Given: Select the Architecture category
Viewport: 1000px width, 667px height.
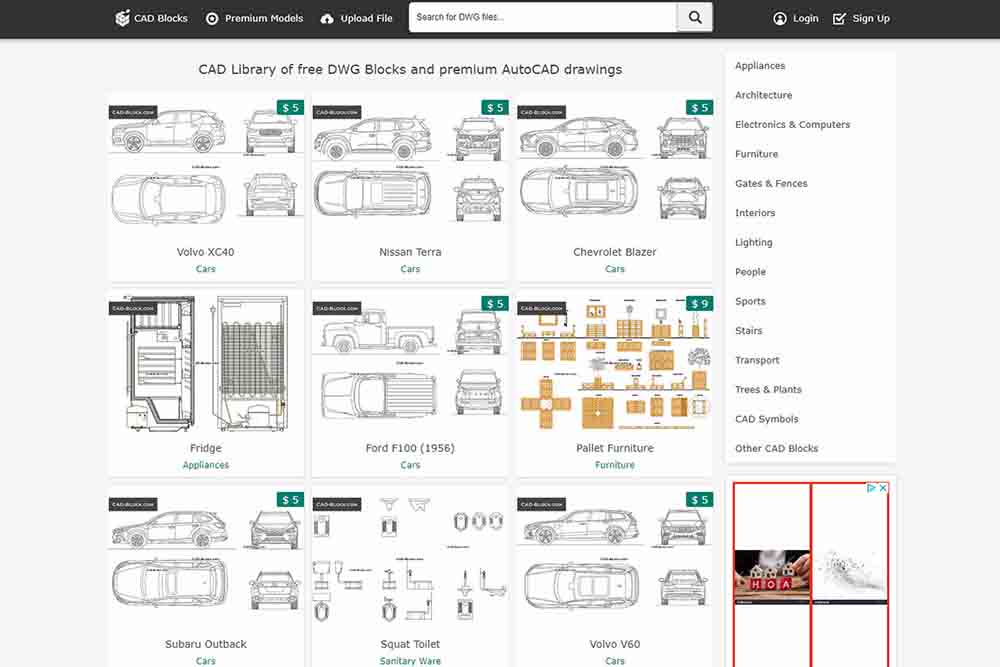Looking at the screenshot, I should (763, 95).
